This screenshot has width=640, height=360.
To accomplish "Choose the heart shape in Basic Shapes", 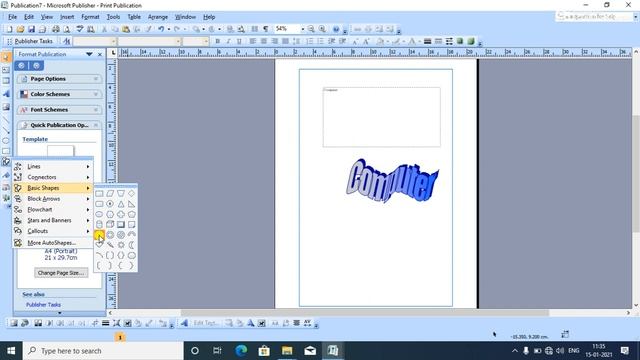I will coord(99,245).
